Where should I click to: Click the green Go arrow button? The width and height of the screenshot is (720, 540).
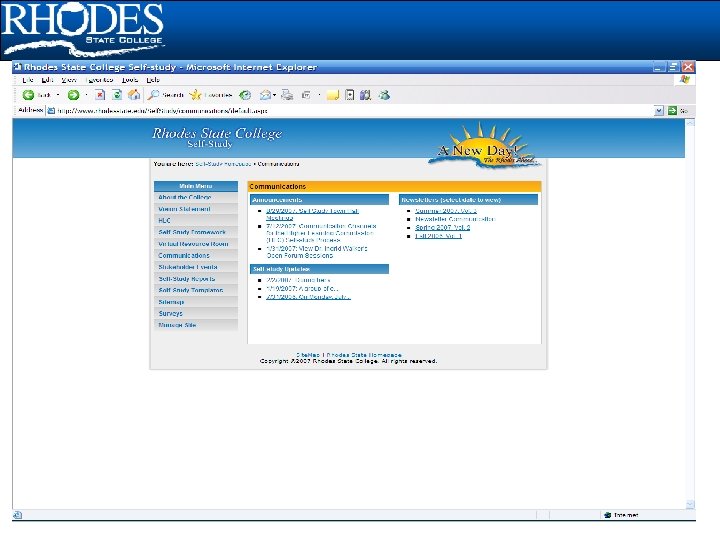click(x=672, y=111)
